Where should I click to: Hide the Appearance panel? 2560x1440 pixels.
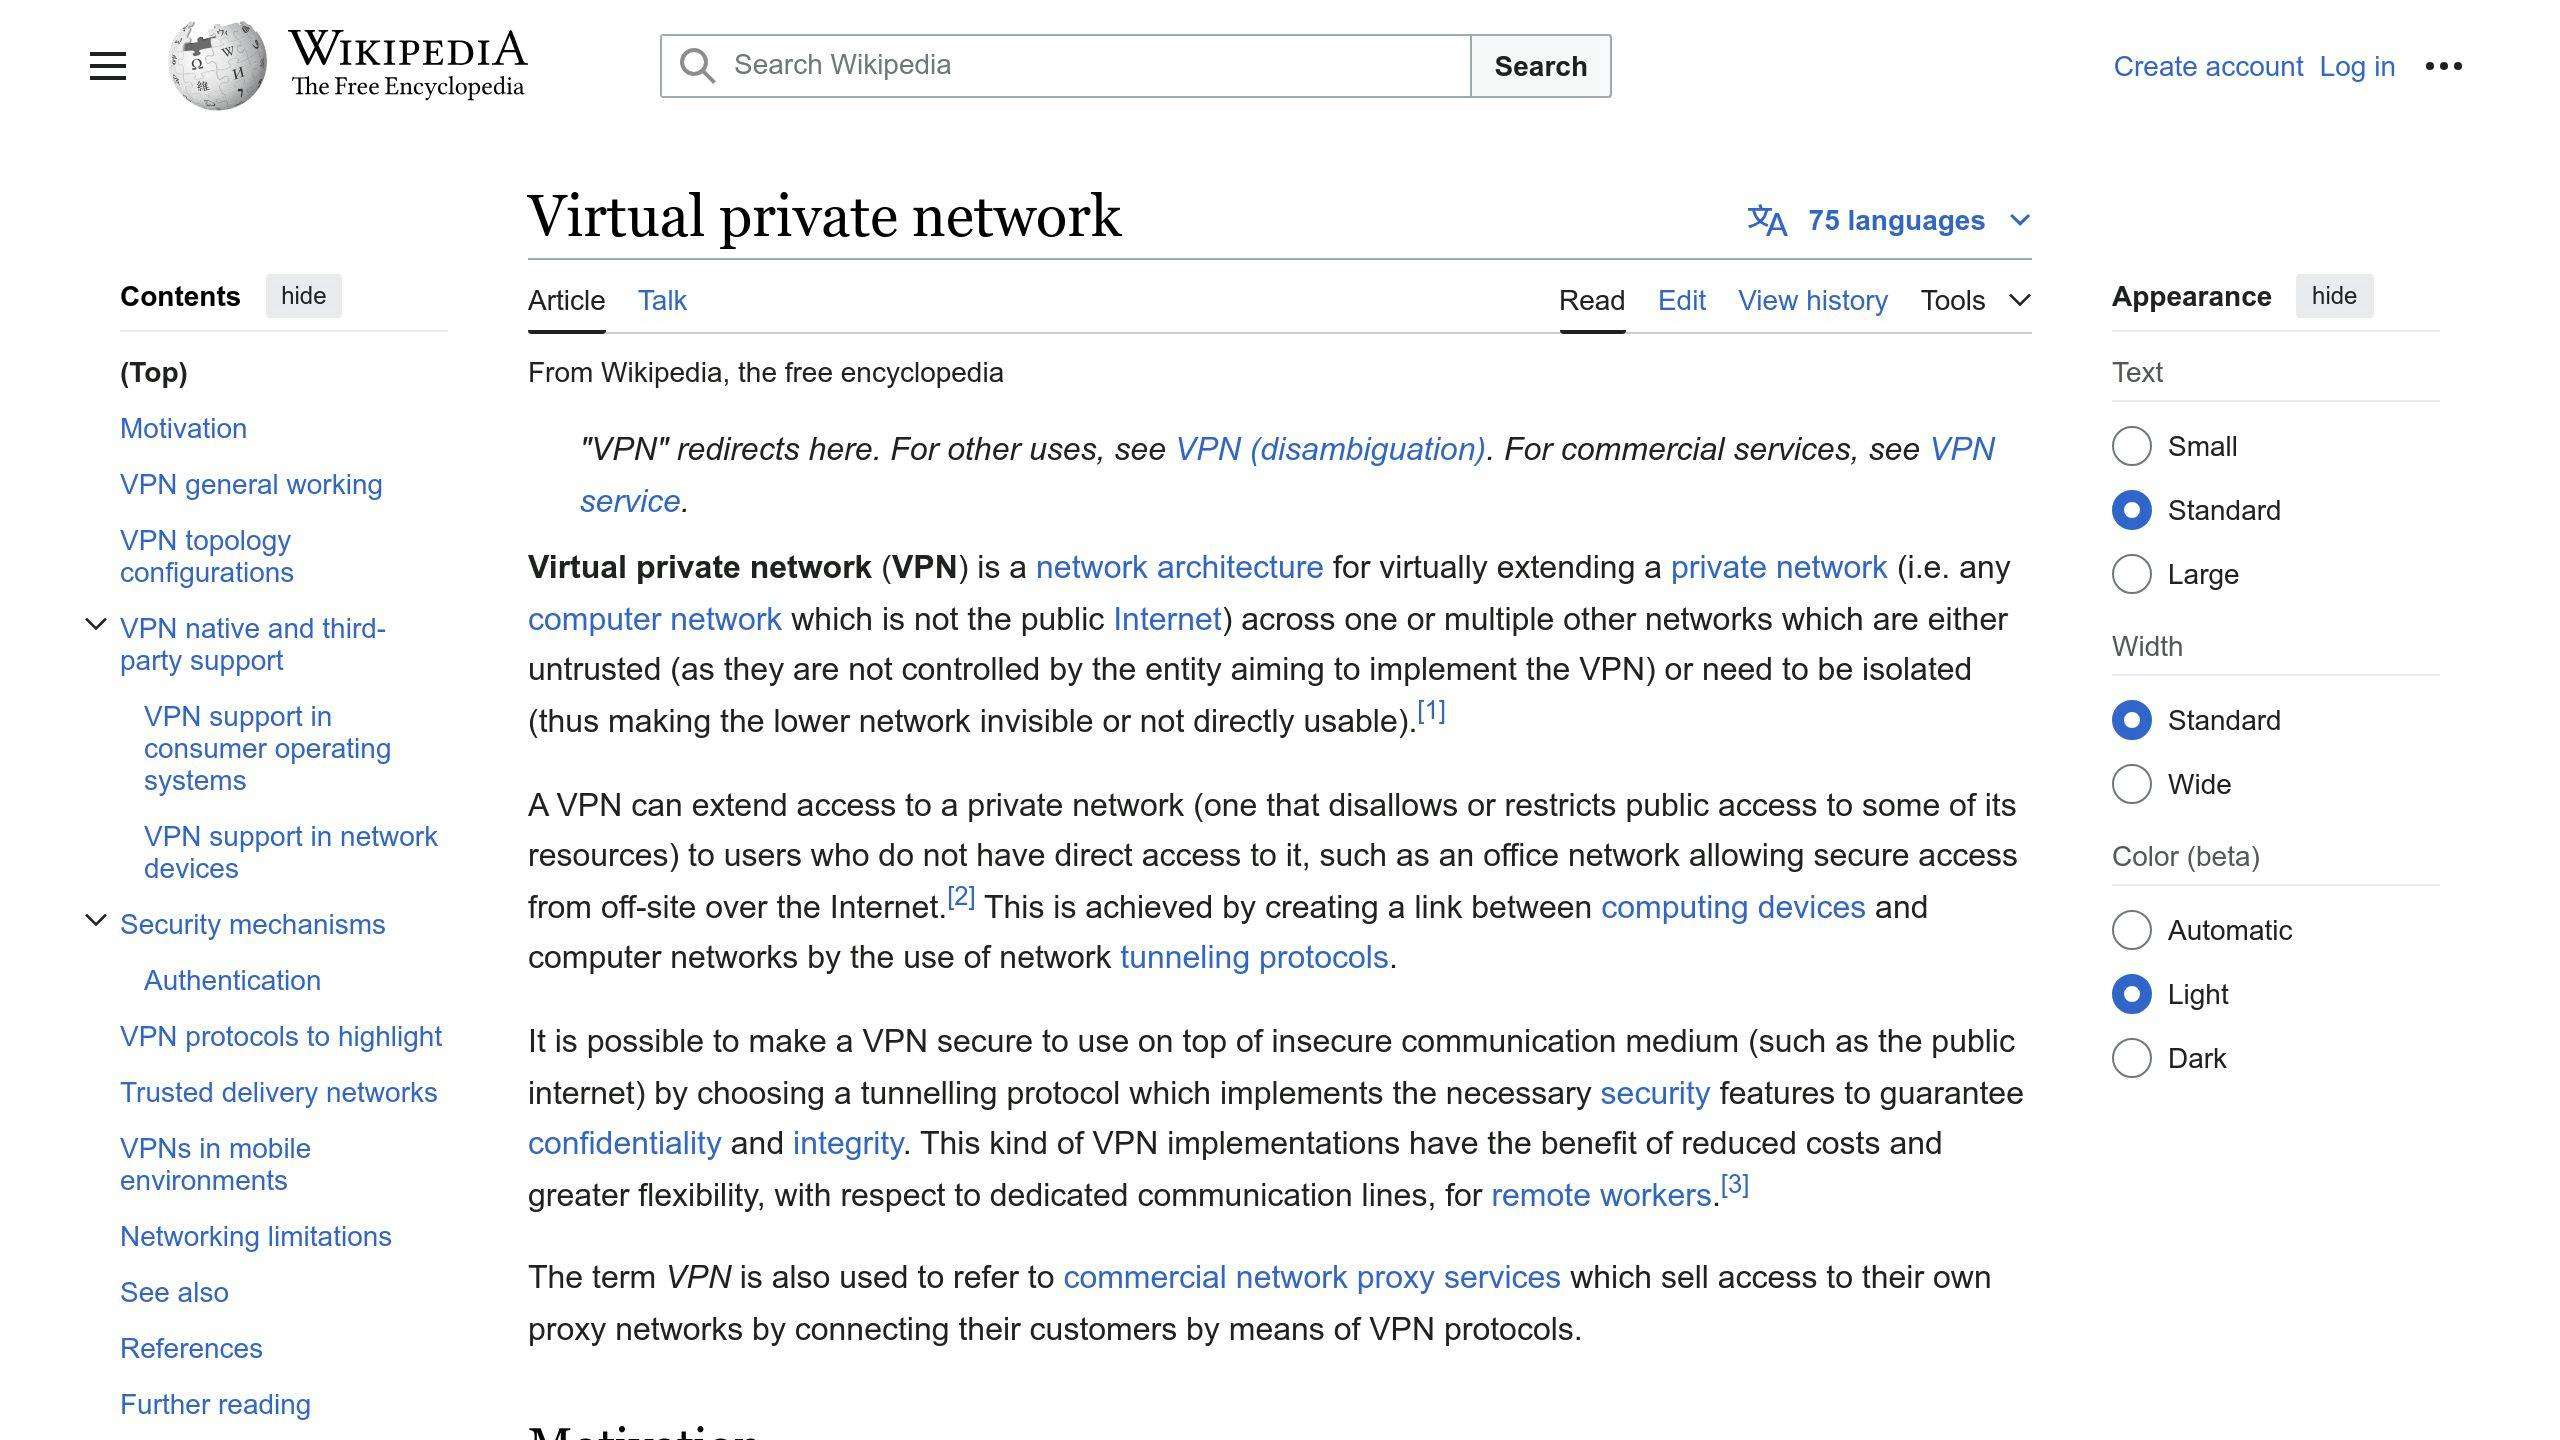tap(2334, 296)
